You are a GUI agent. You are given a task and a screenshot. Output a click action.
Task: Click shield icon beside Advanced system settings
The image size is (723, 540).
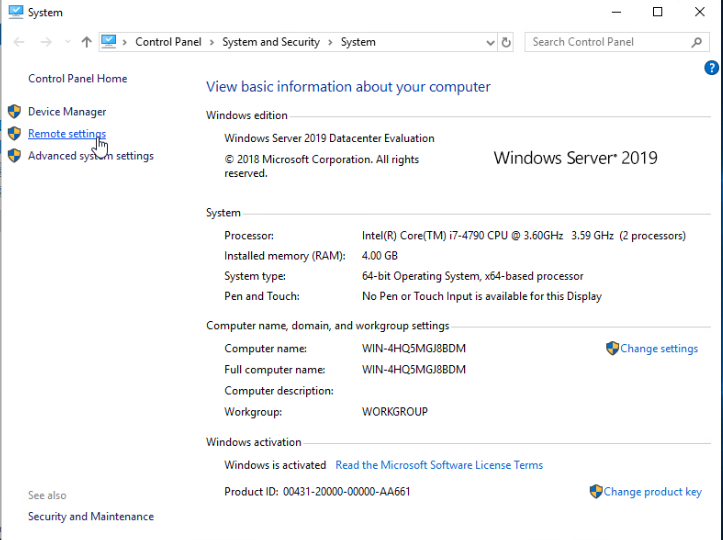(14, 155)
